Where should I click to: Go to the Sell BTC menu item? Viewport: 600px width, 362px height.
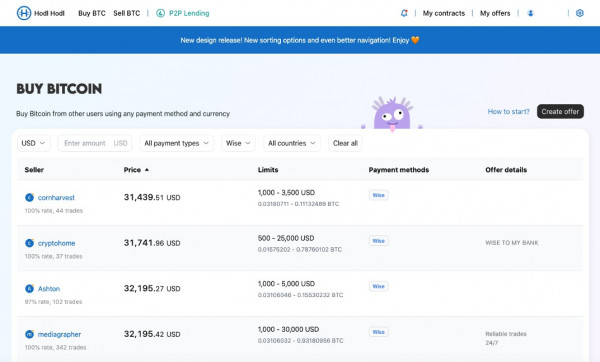[x=127, y=13]
